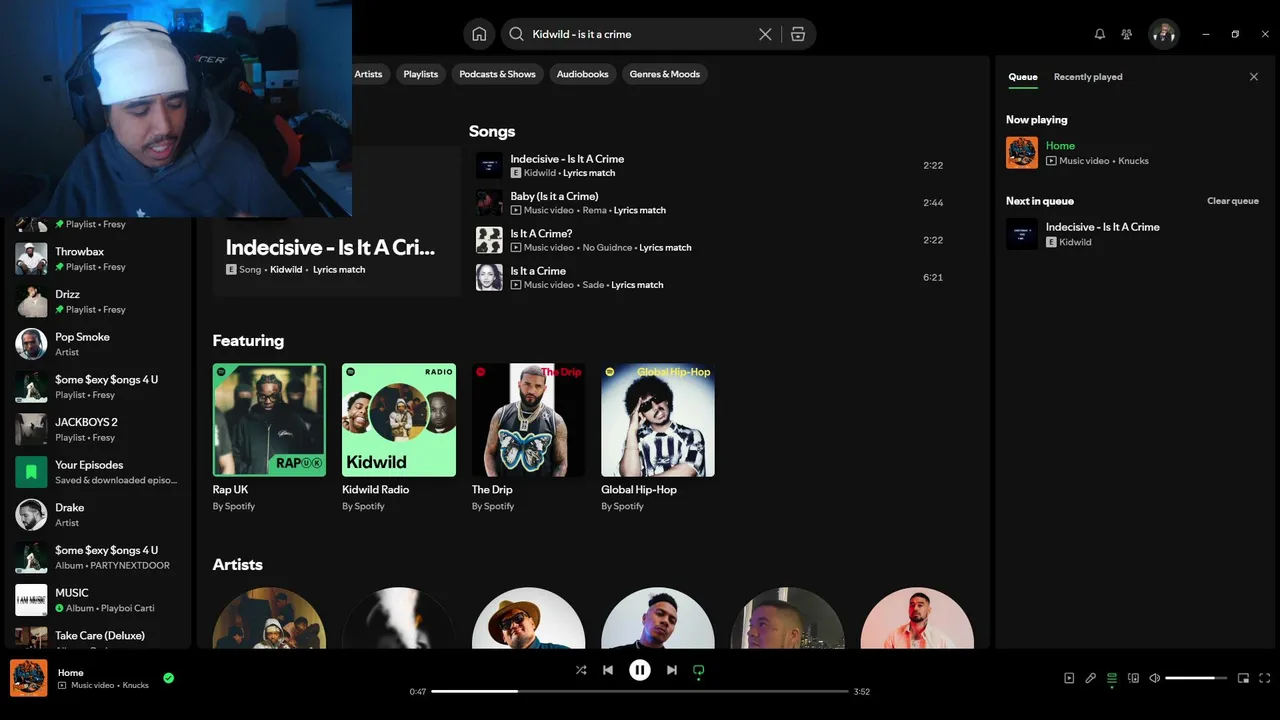Toggle the Queue icon in player bar
The image size is (1280, 720).
(1112, 678)
